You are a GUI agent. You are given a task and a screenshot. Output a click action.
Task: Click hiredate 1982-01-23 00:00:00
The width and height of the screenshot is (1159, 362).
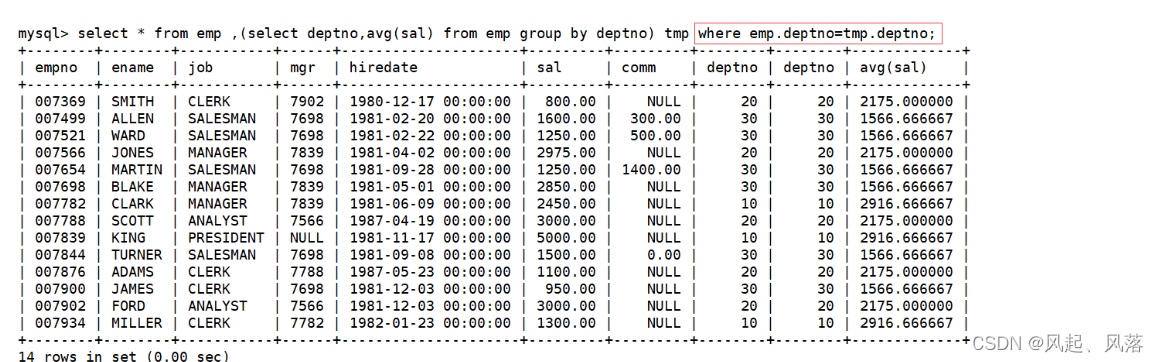pos(429,323)
